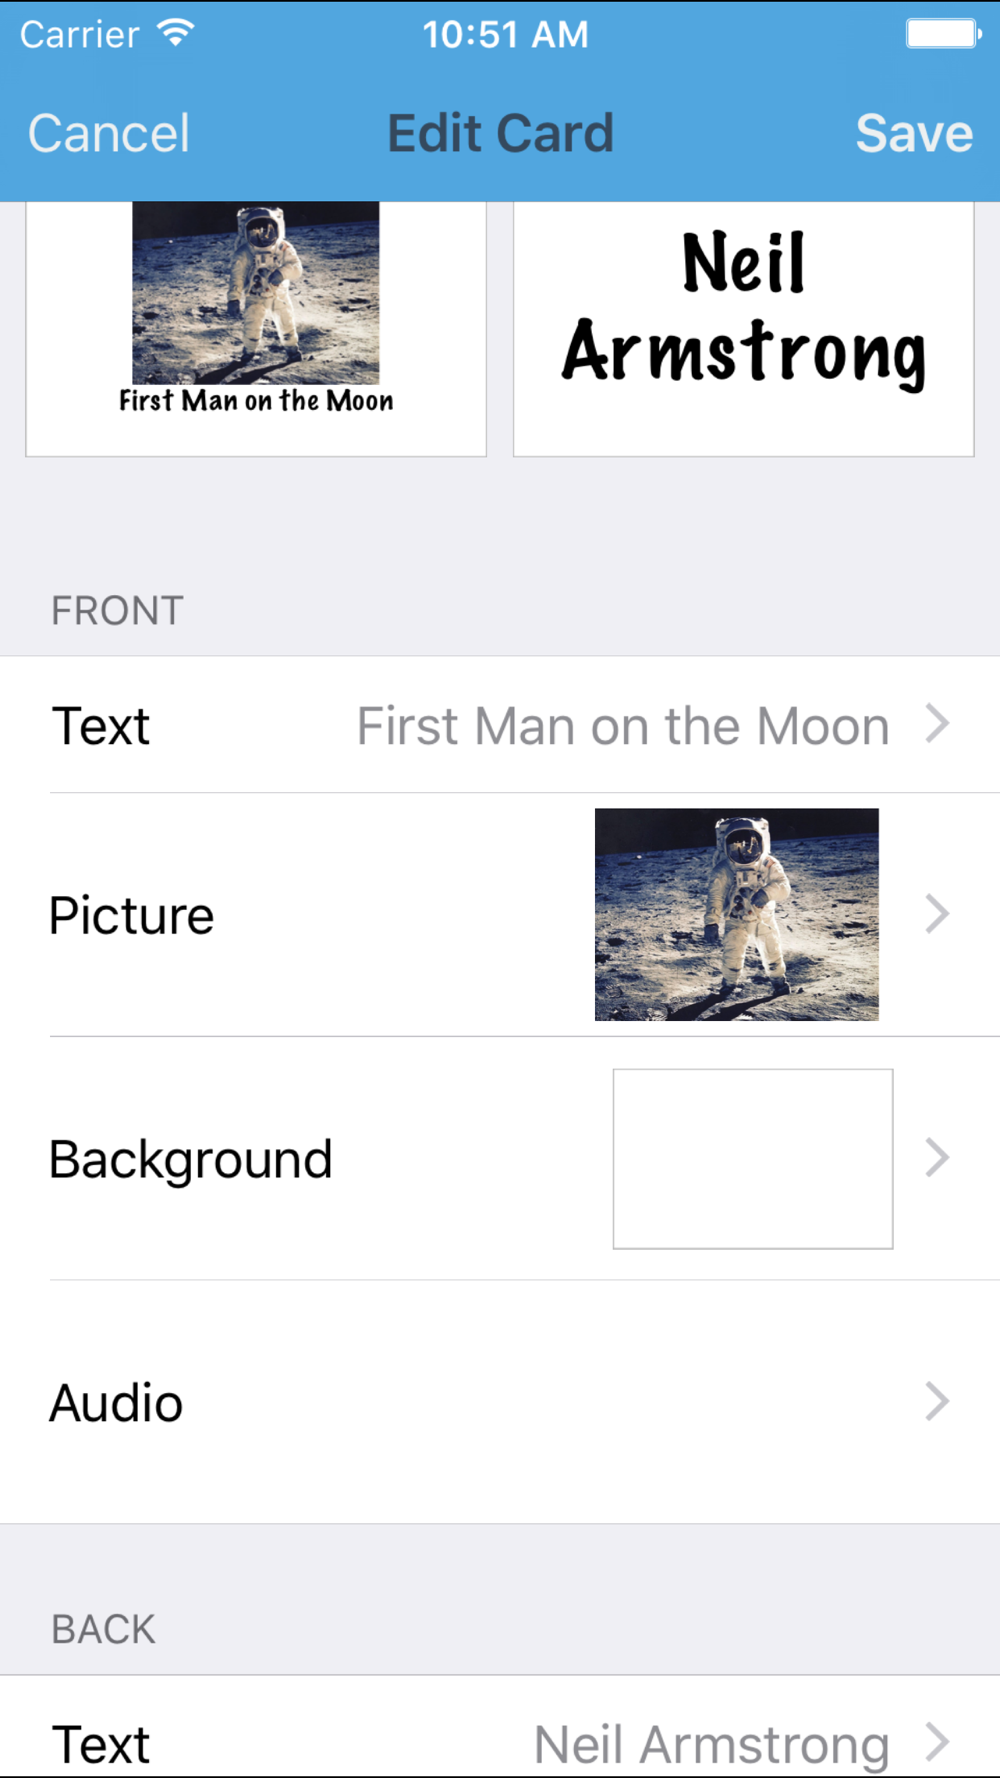
Task: Tap the Neil Armstrong back card preview
Action: [744, 329]
